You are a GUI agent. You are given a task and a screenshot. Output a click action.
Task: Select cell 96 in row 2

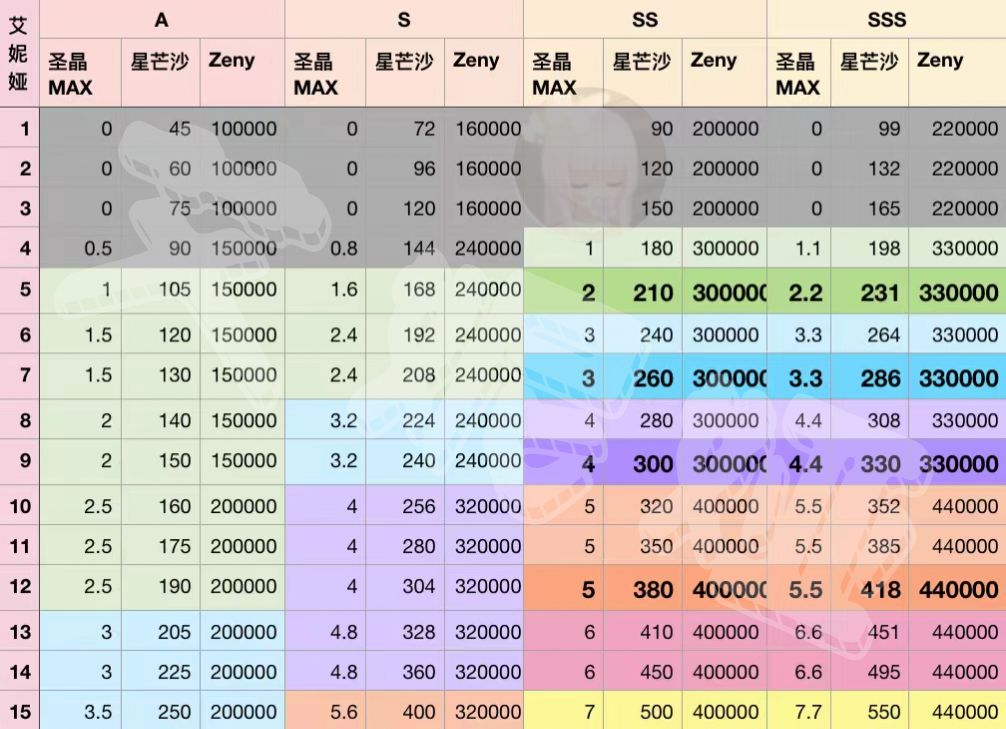click(x=405, y=168)
